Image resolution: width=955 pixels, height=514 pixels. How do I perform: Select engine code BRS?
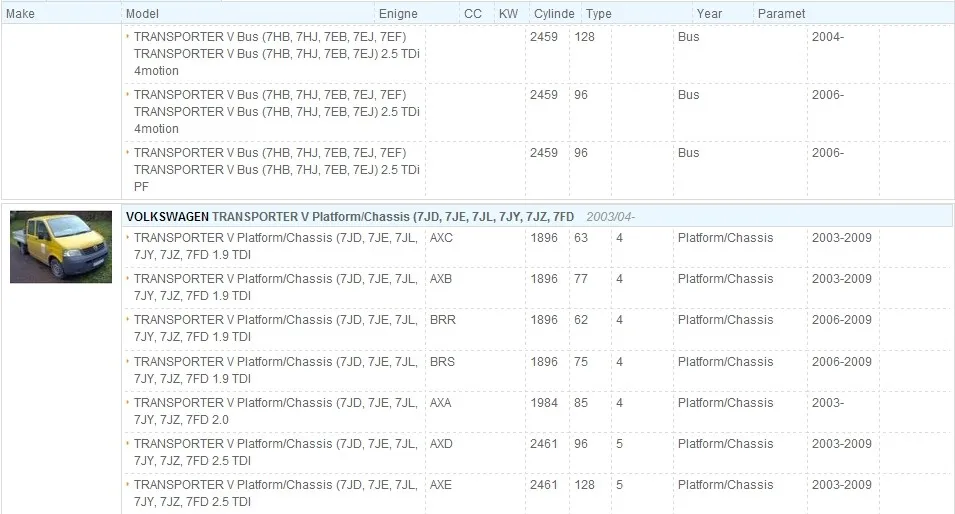point(442,362)
